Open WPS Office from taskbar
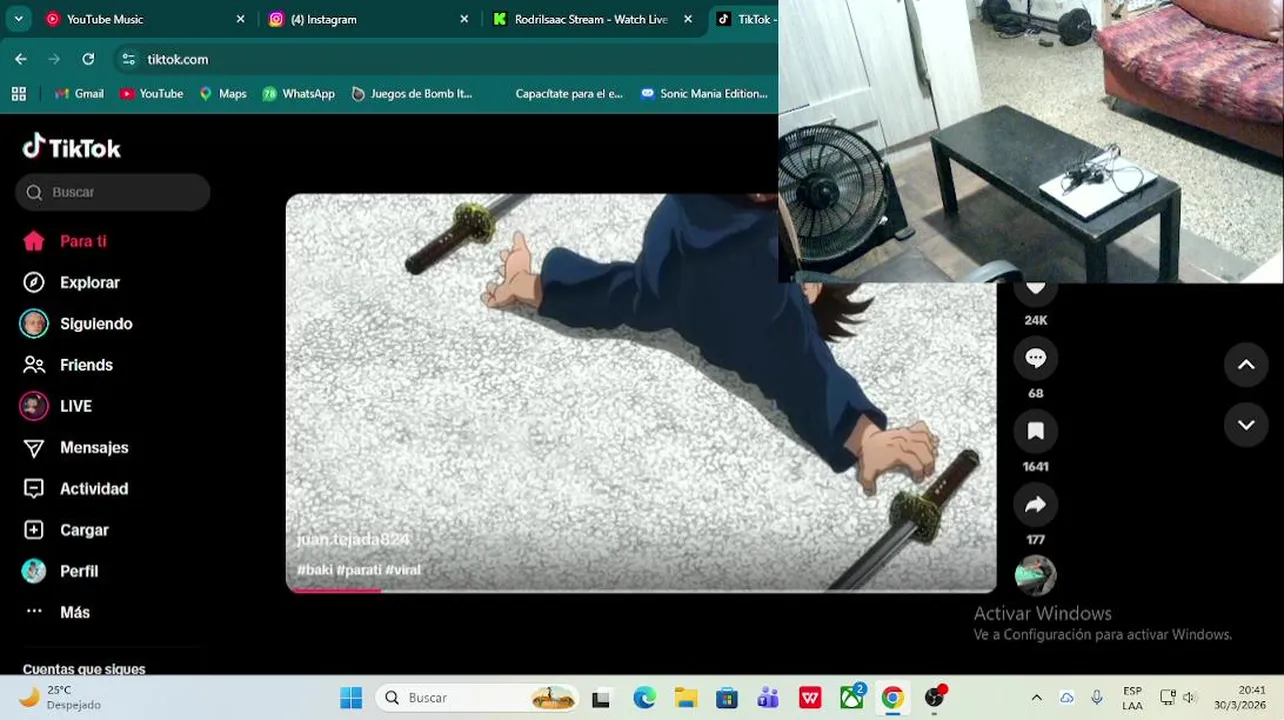This screenshot has height=720, width=1284. click(810, 698)
